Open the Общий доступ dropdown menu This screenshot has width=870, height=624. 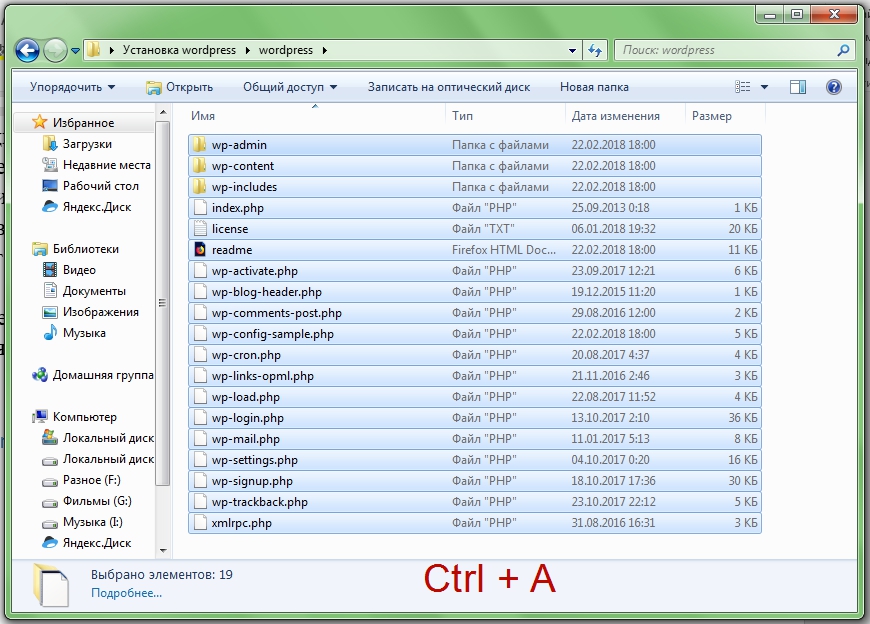[x=290, y=87]
